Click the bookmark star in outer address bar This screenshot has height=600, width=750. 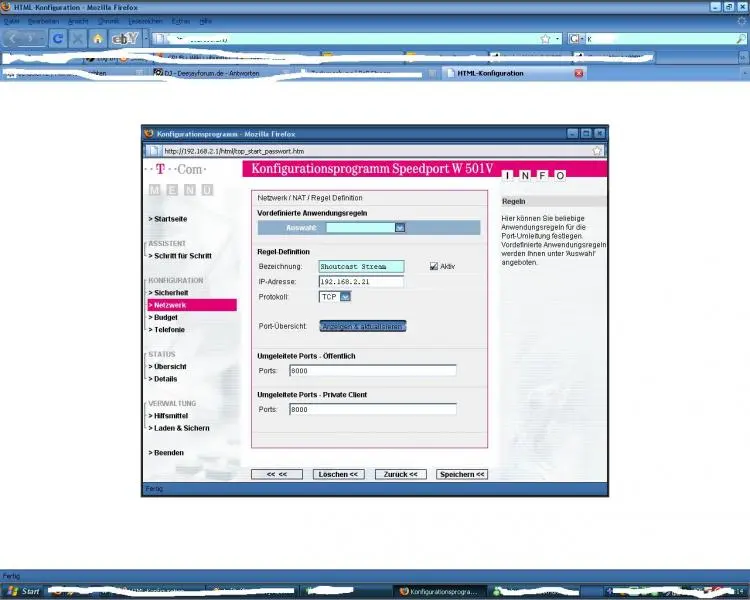point(545,38)
